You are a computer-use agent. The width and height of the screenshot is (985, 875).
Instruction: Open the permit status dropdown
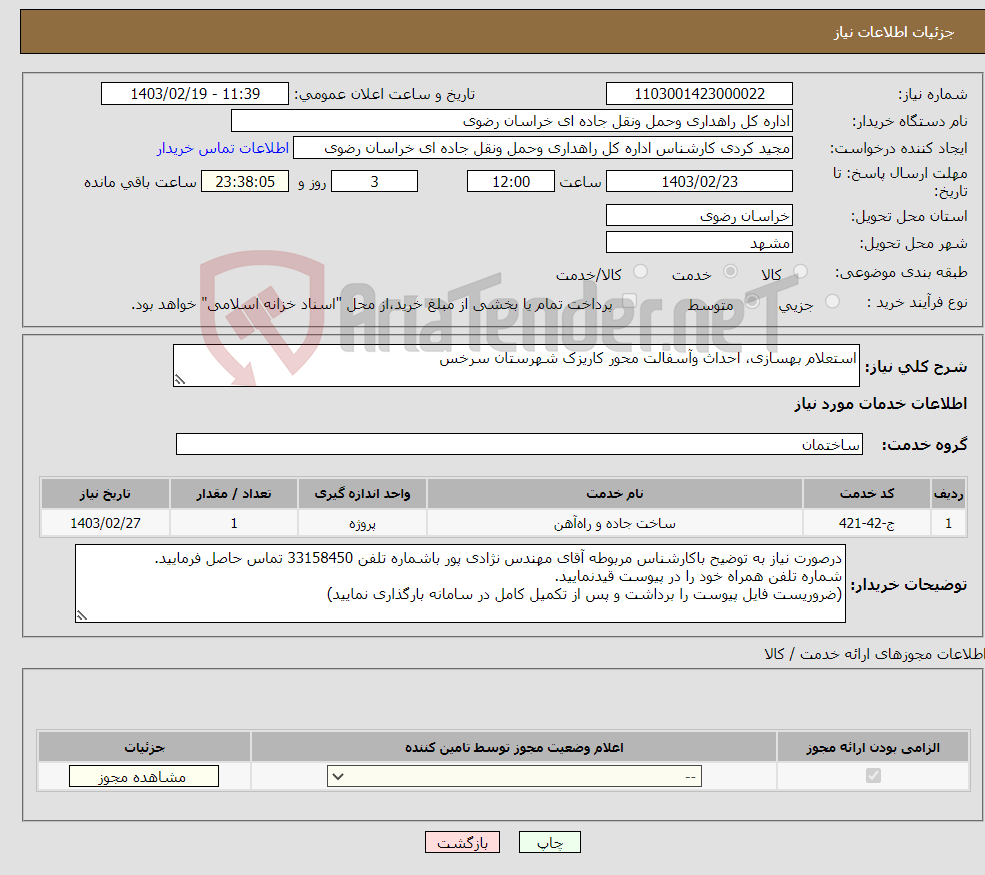514,776
